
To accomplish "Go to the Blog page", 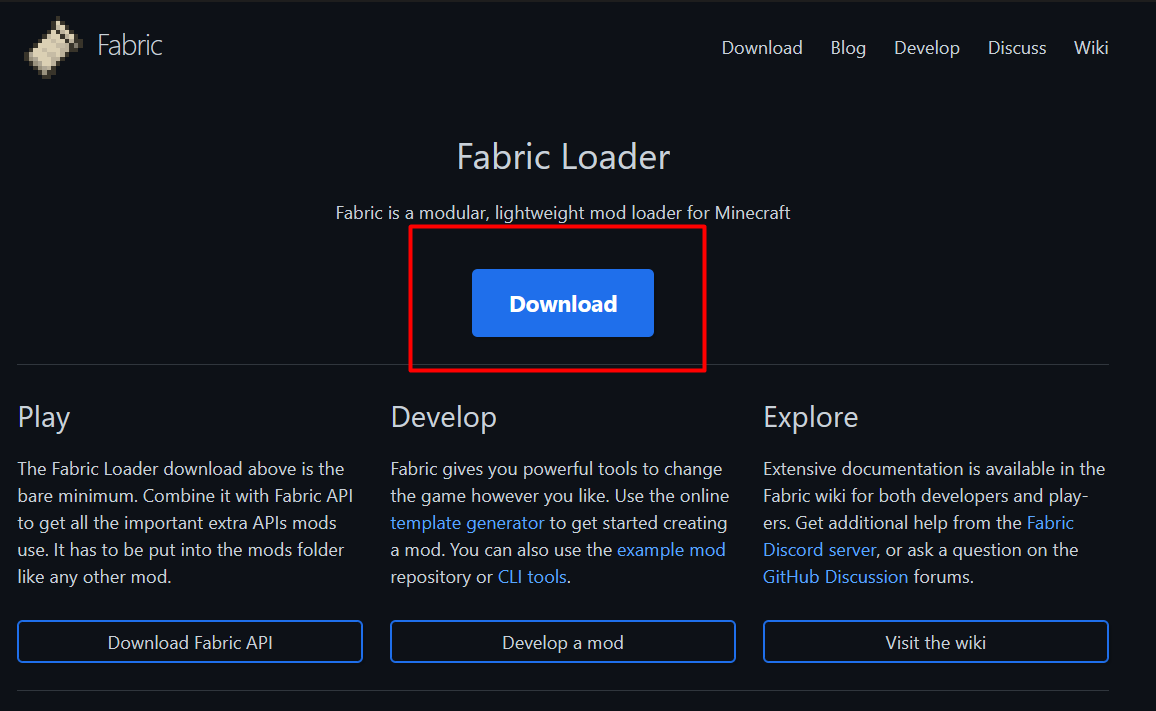I will point(848,48).
